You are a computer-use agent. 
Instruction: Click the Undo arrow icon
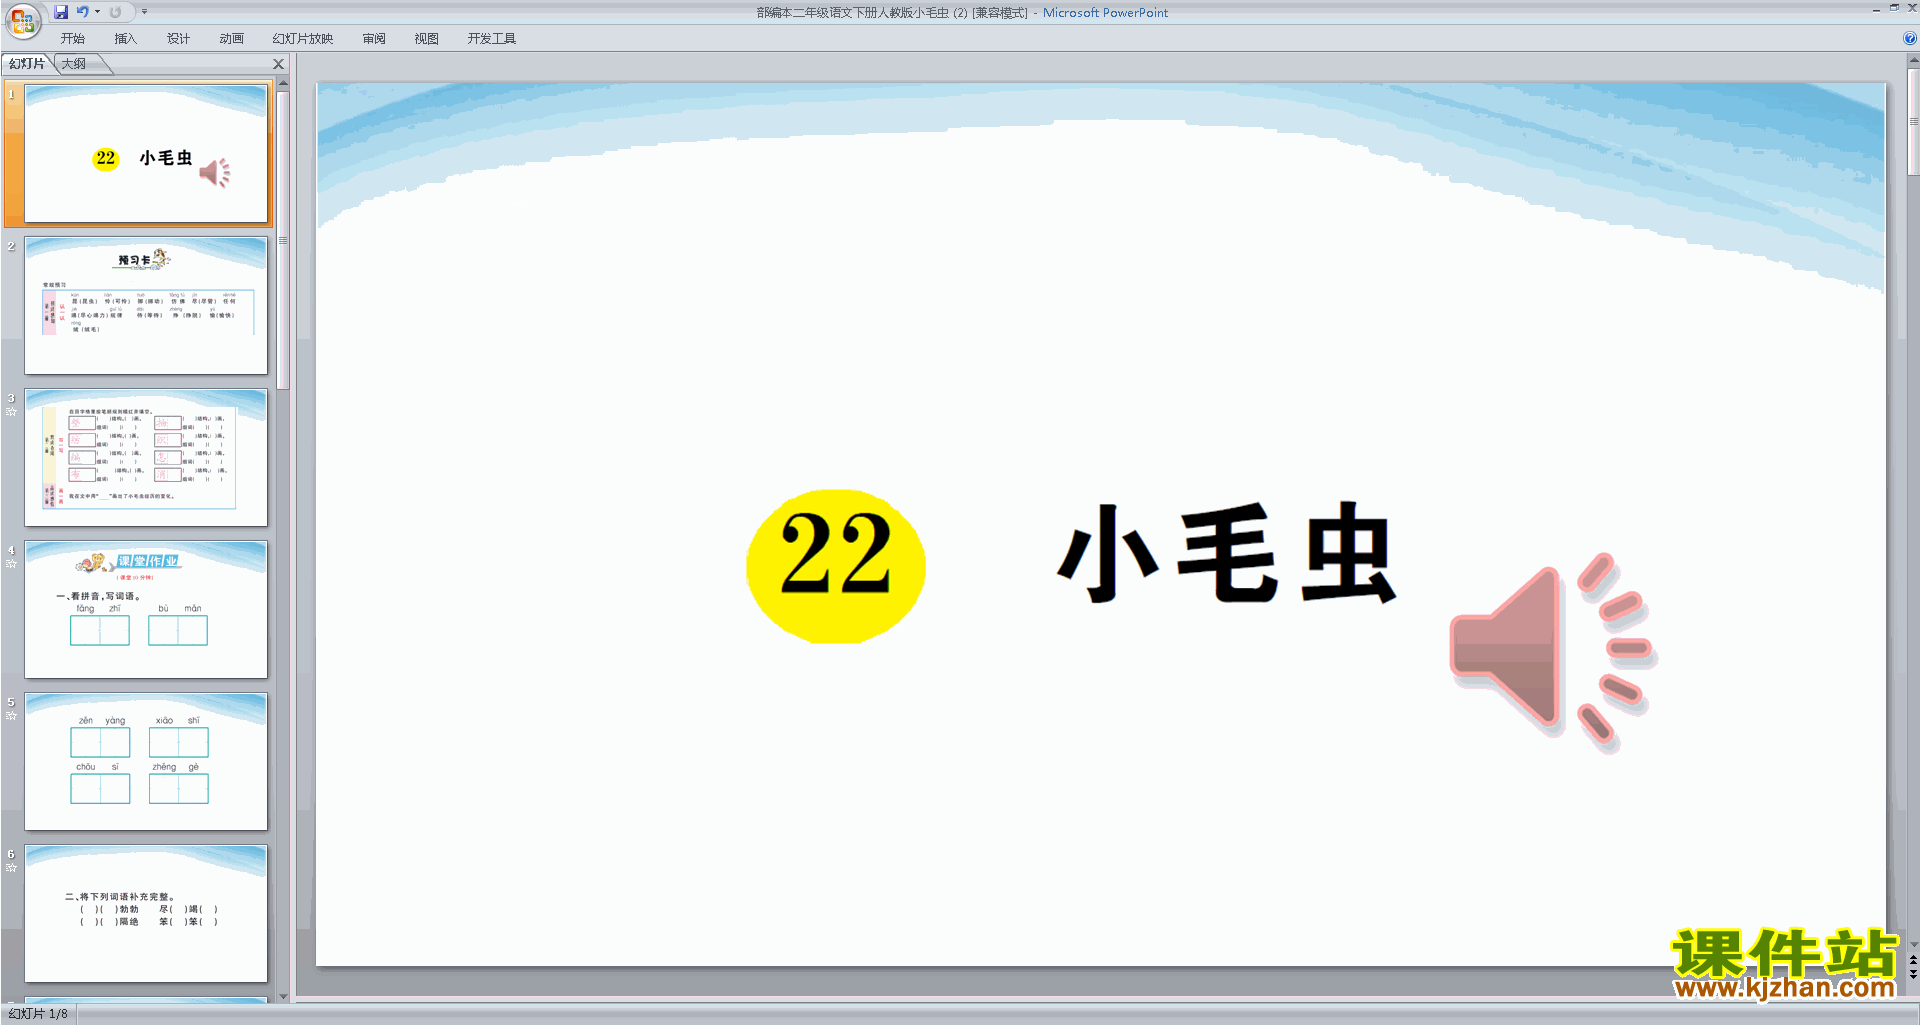pos(82,12)
